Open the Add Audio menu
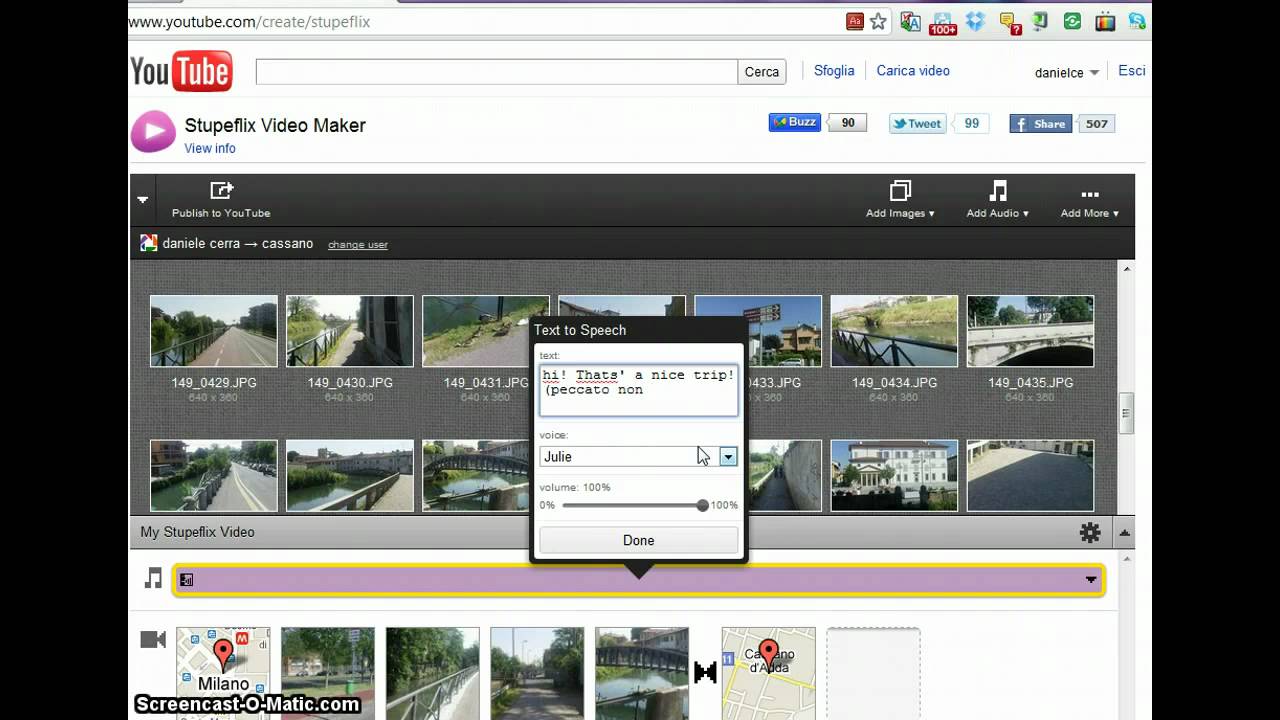 [997, 199]
